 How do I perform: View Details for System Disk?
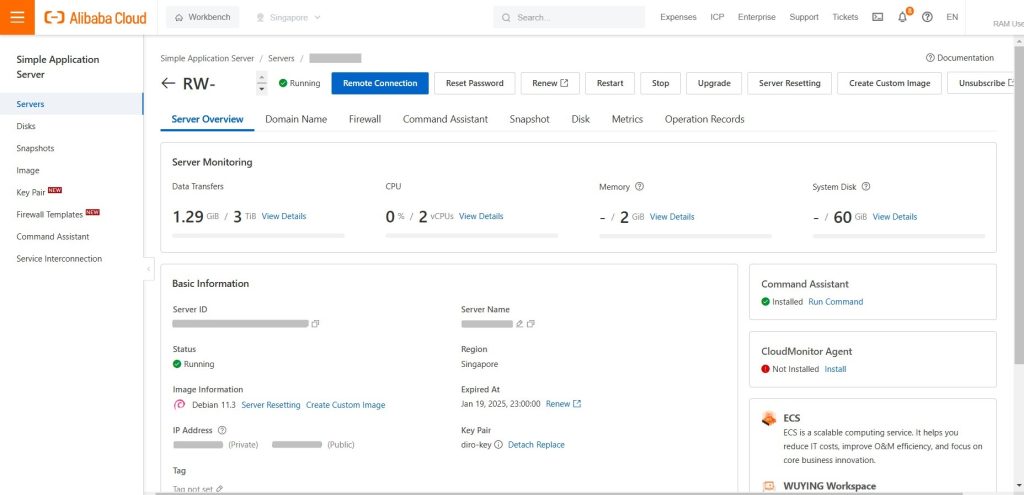coord(895,217)
